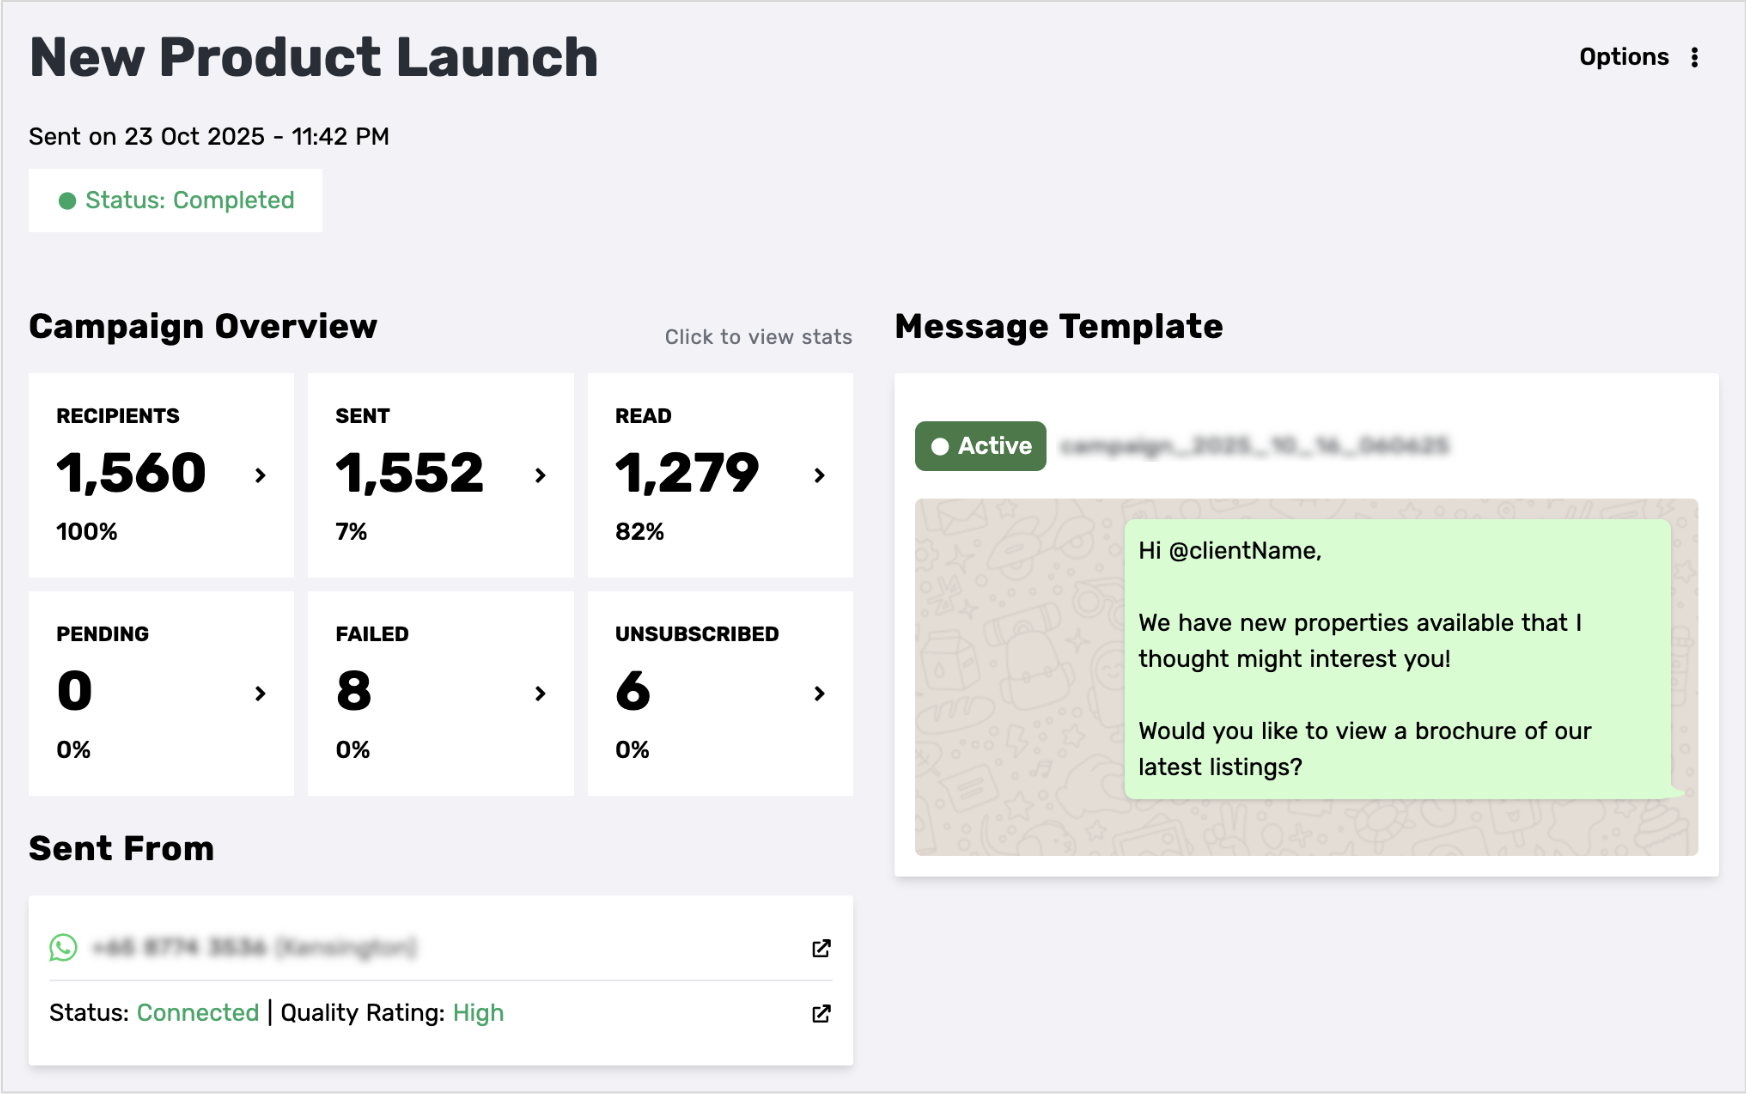Click the Connected status link
This screenshot has width=1746, height=1094.
(x=198, y=1013)
